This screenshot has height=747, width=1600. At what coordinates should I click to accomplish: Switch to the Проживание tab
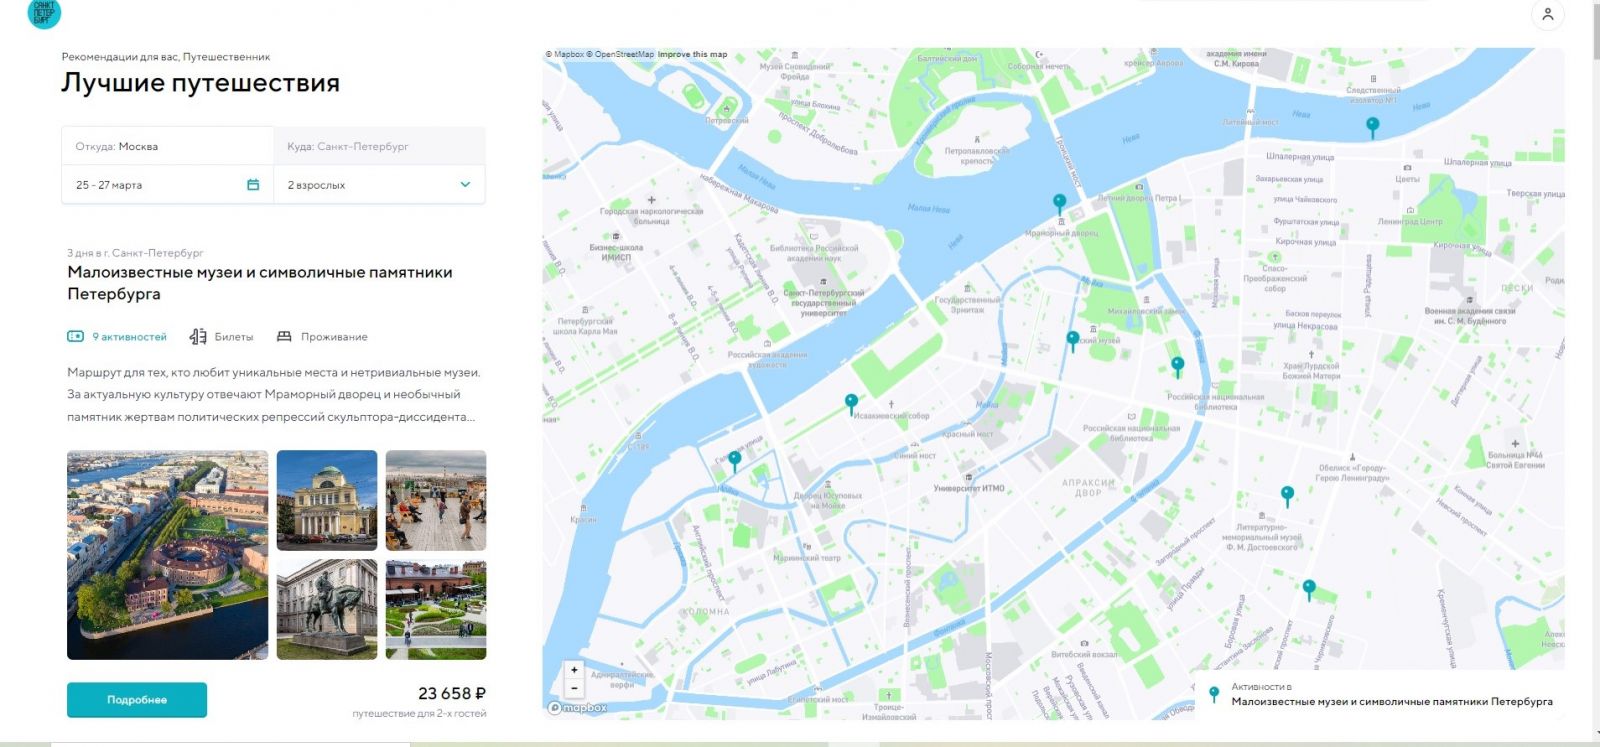point(322,337)
